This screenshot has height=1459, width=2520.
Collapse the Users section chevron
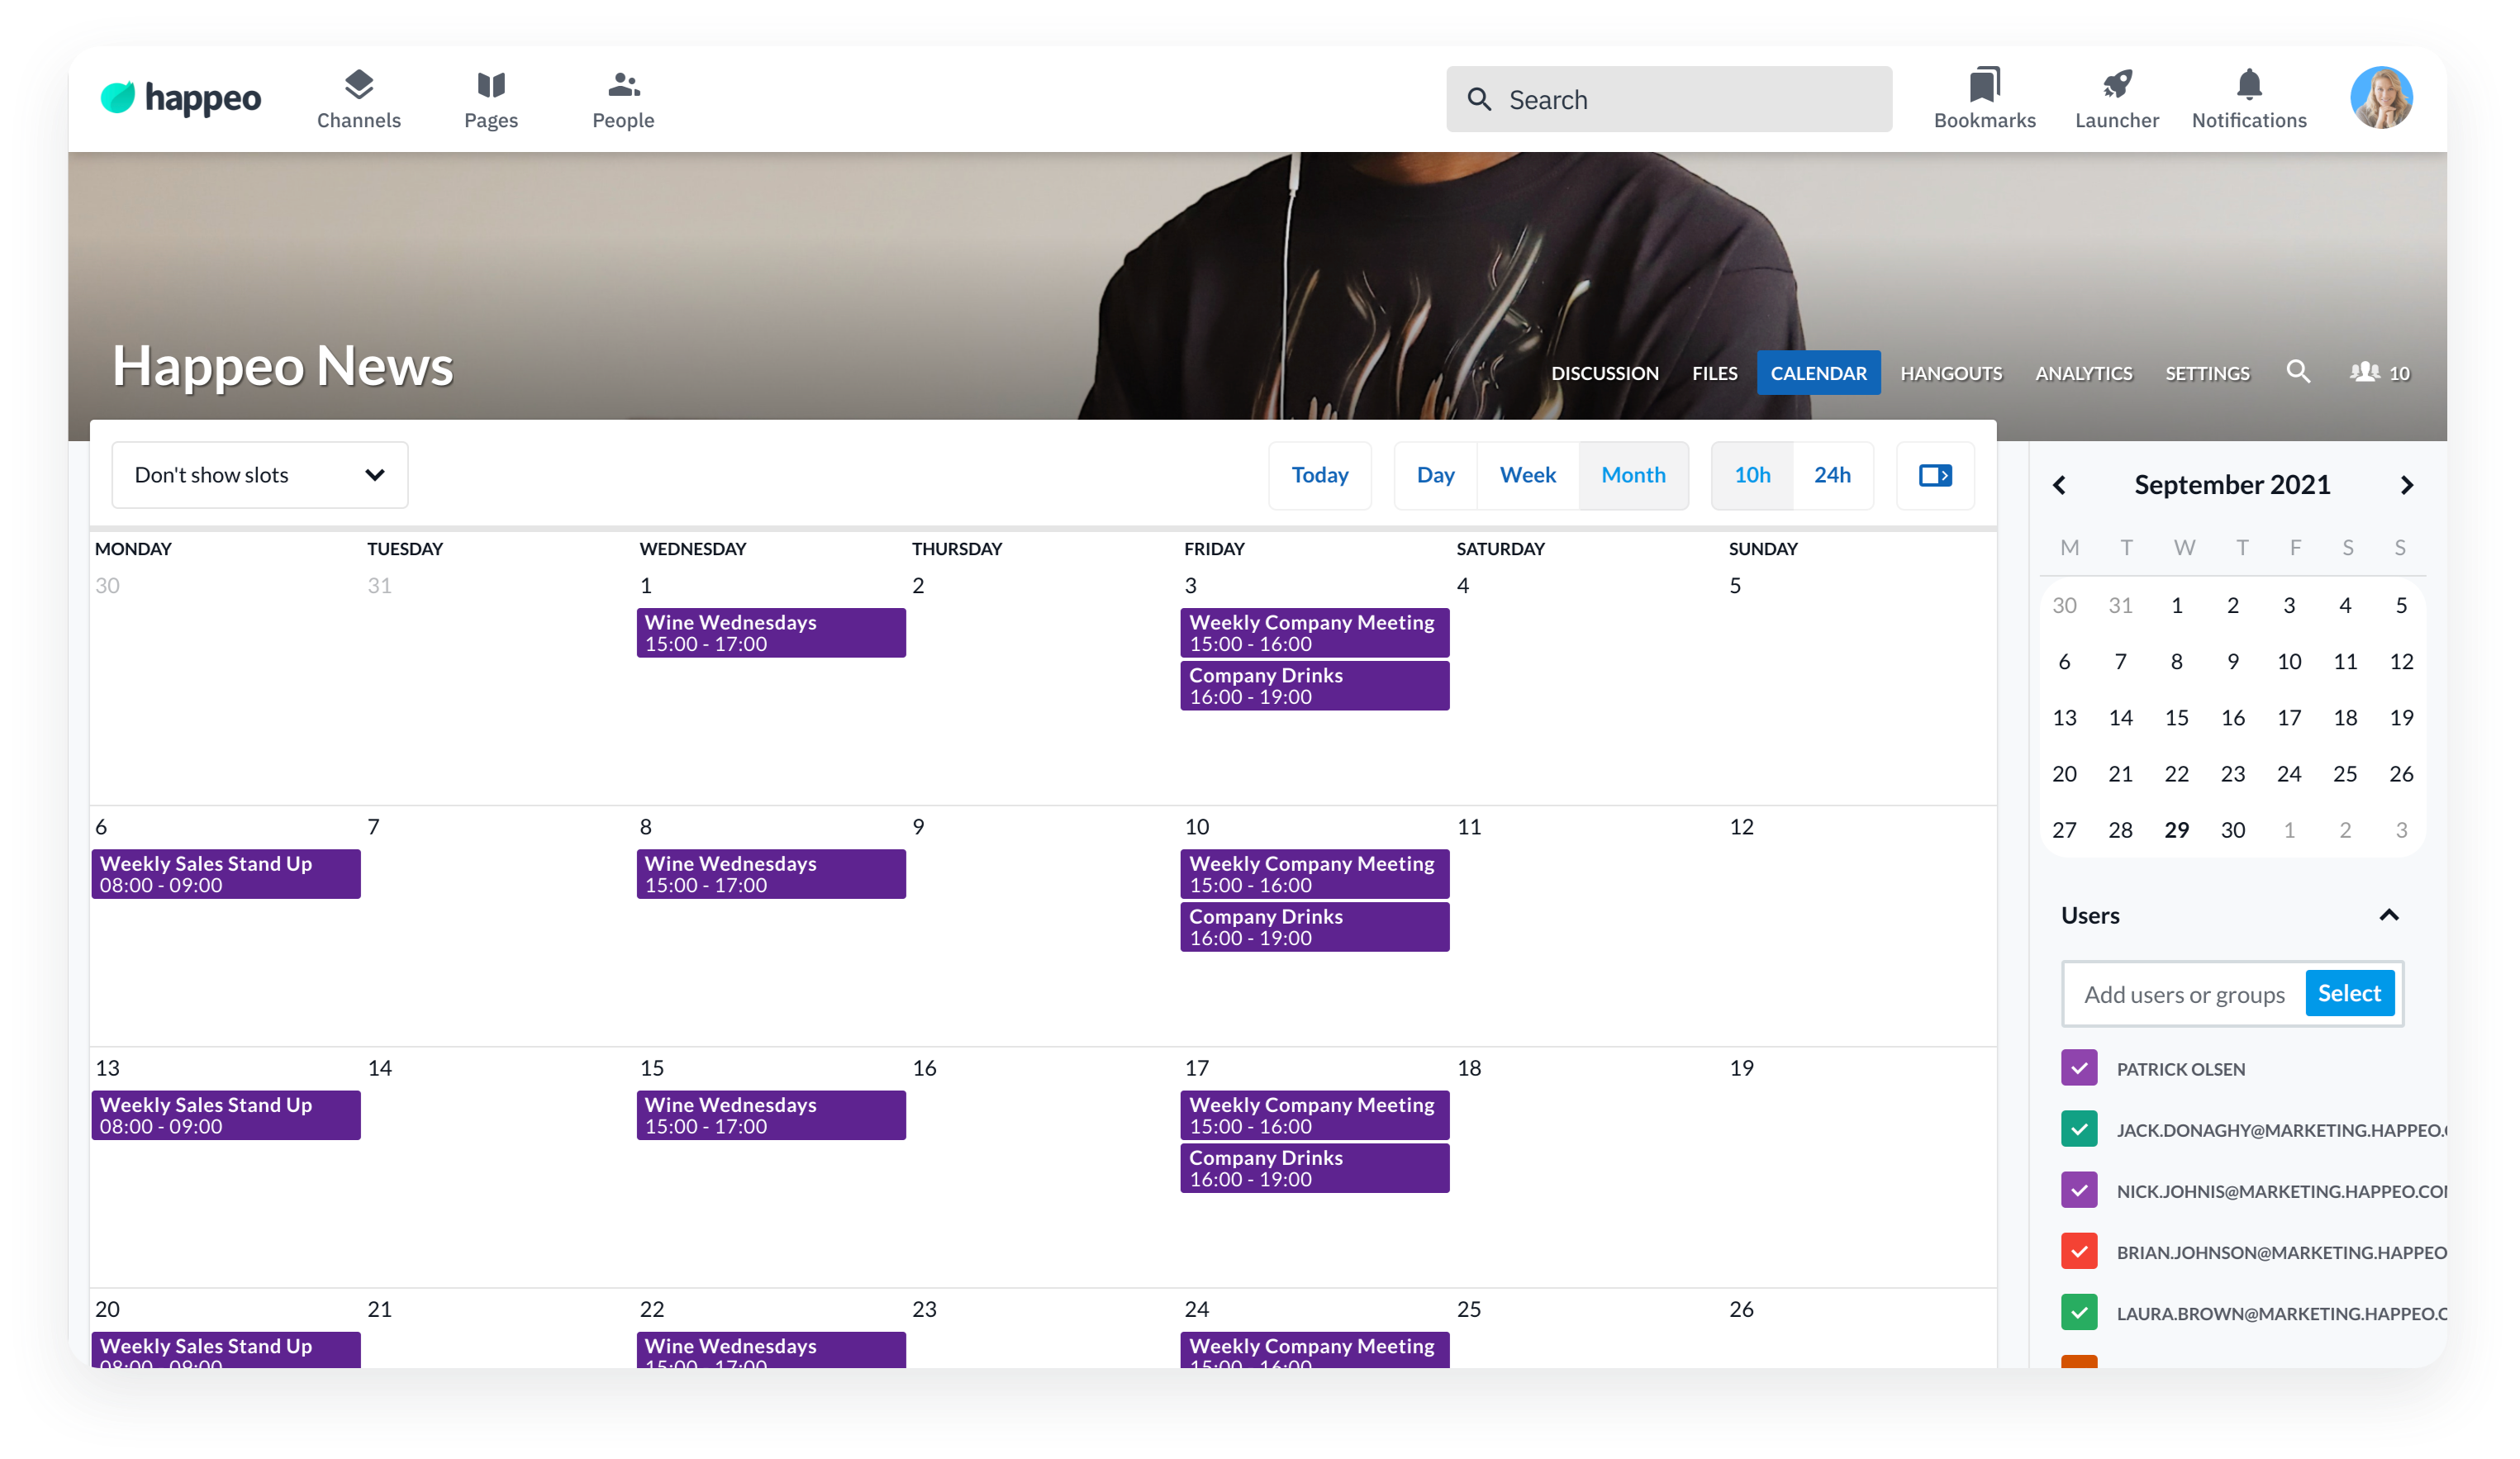(x=2388, y=915)
